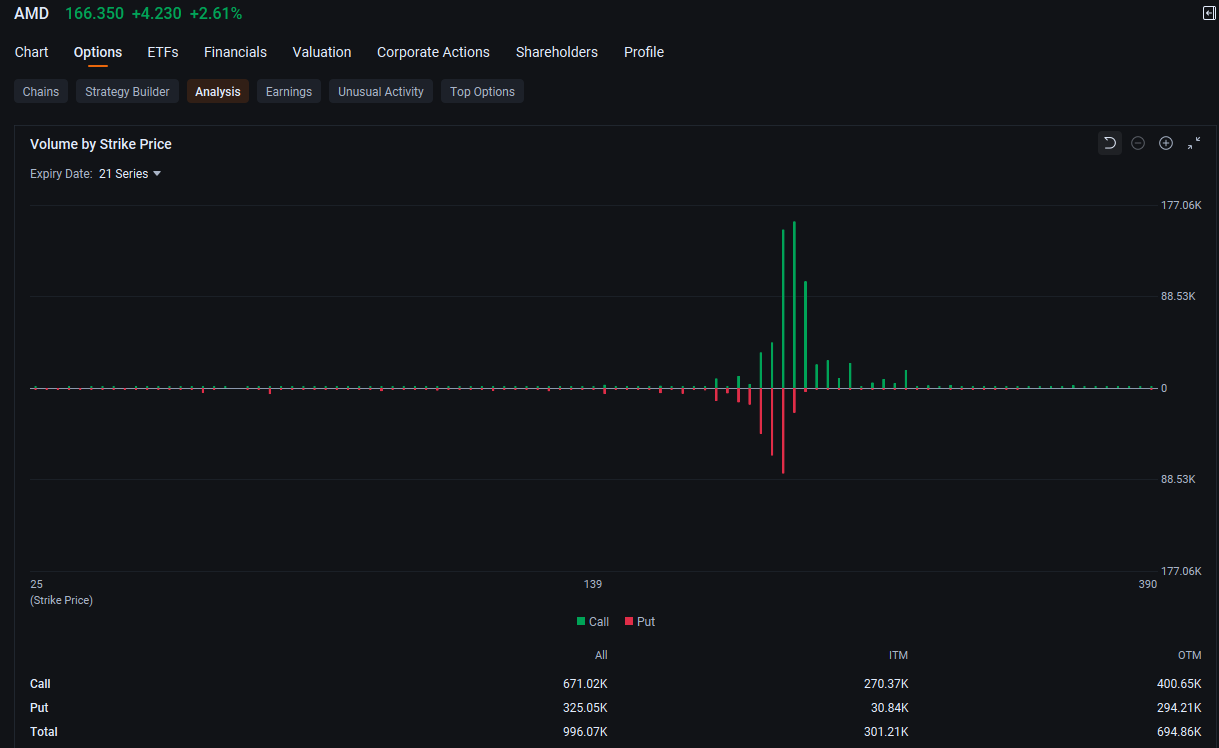Open the Financials tab
The image size is (1219, 748).
click(x=235, y=52)
